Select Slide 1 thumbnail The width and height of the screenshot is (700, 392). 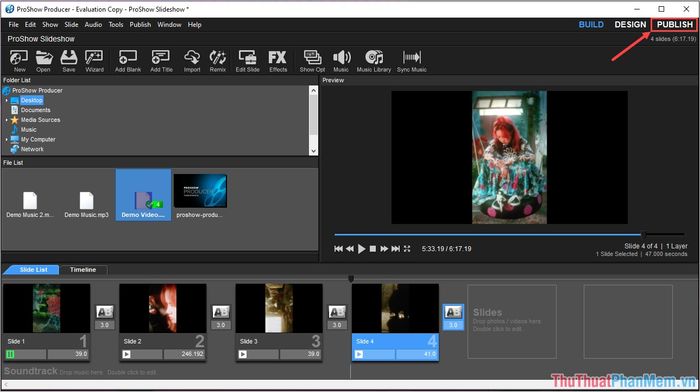46,308
